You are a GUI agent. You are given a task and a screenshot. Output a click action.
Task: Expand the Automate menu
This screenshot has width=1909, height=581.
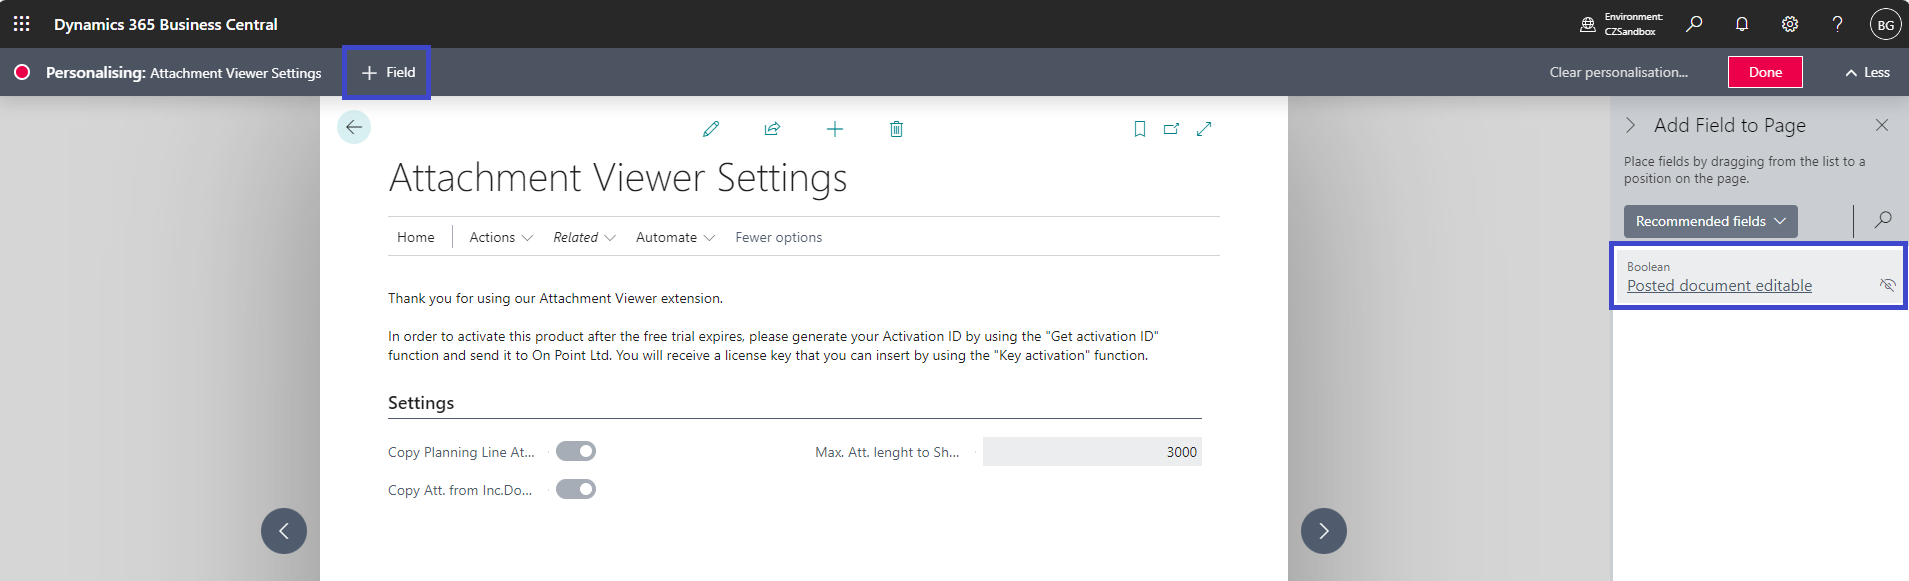[675, 237]
